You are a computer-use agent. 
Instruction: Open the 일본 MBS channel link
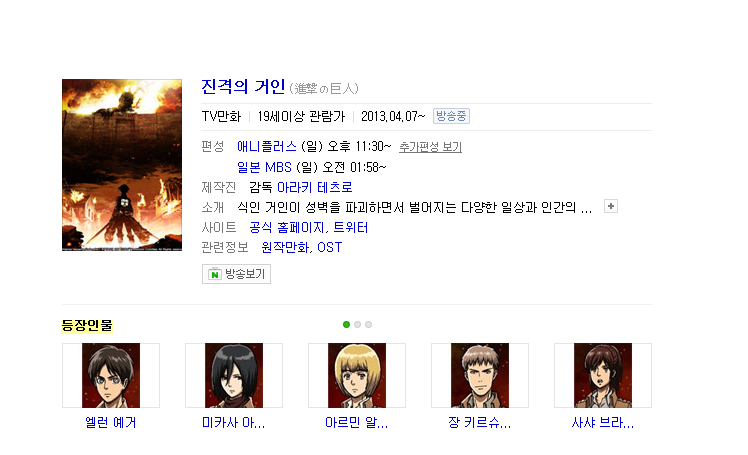[264, 167]
